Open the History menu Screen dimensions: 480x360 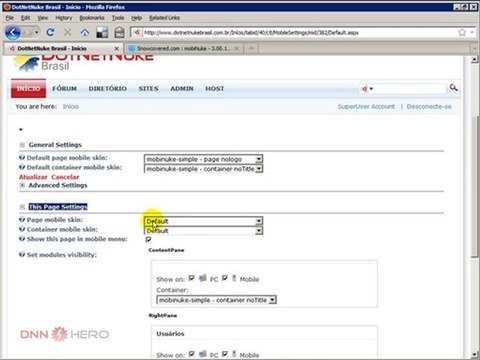tap(64, 18)
